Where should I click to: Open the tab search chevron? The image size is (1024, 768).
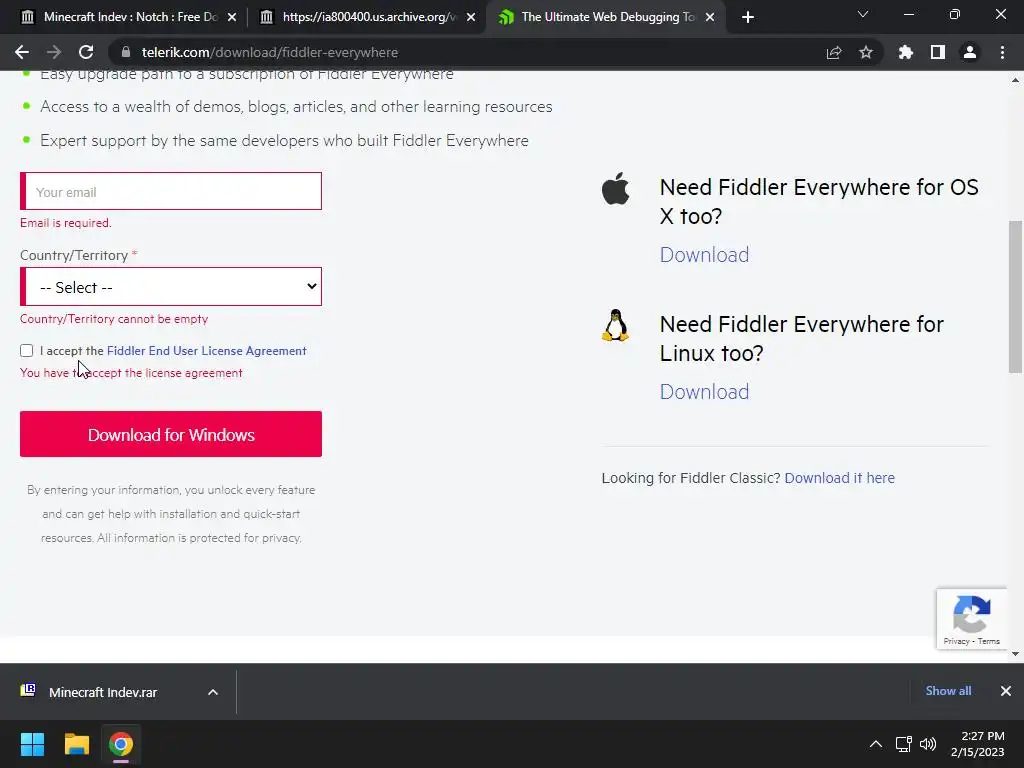tap(863, 14)
